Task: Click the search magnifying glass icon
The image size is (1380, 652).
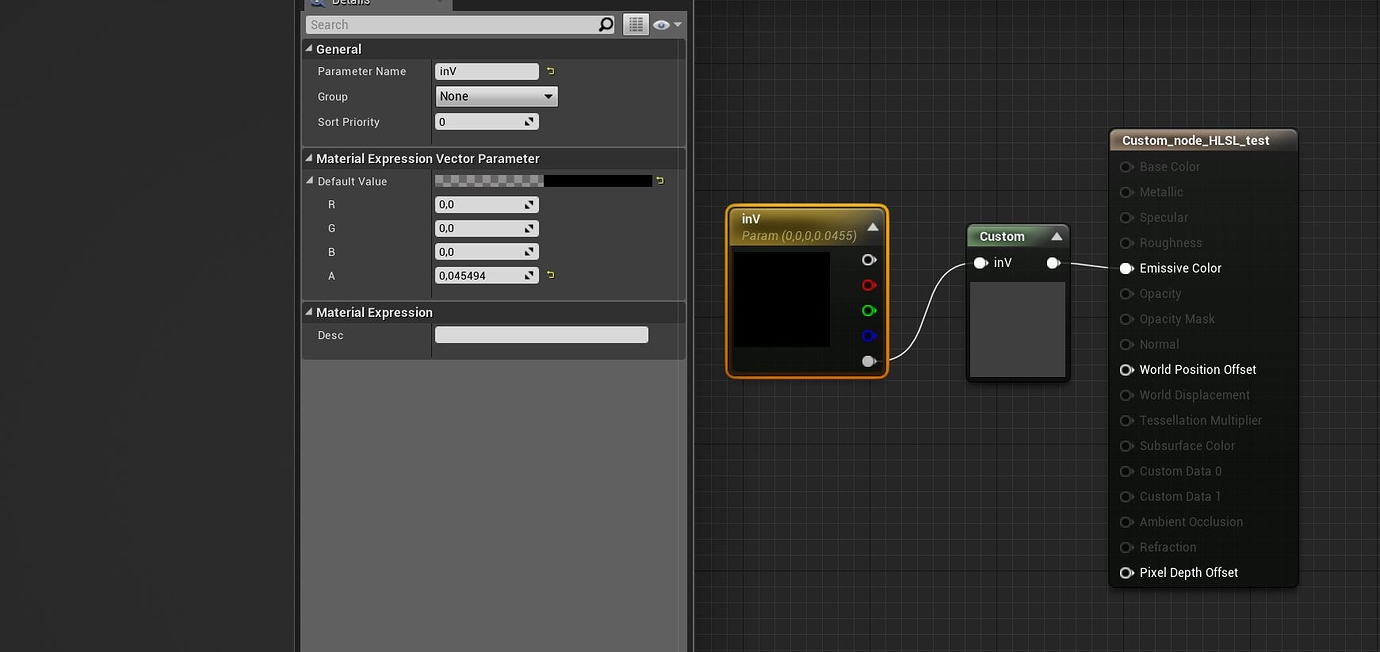Action: pos(604,24)
